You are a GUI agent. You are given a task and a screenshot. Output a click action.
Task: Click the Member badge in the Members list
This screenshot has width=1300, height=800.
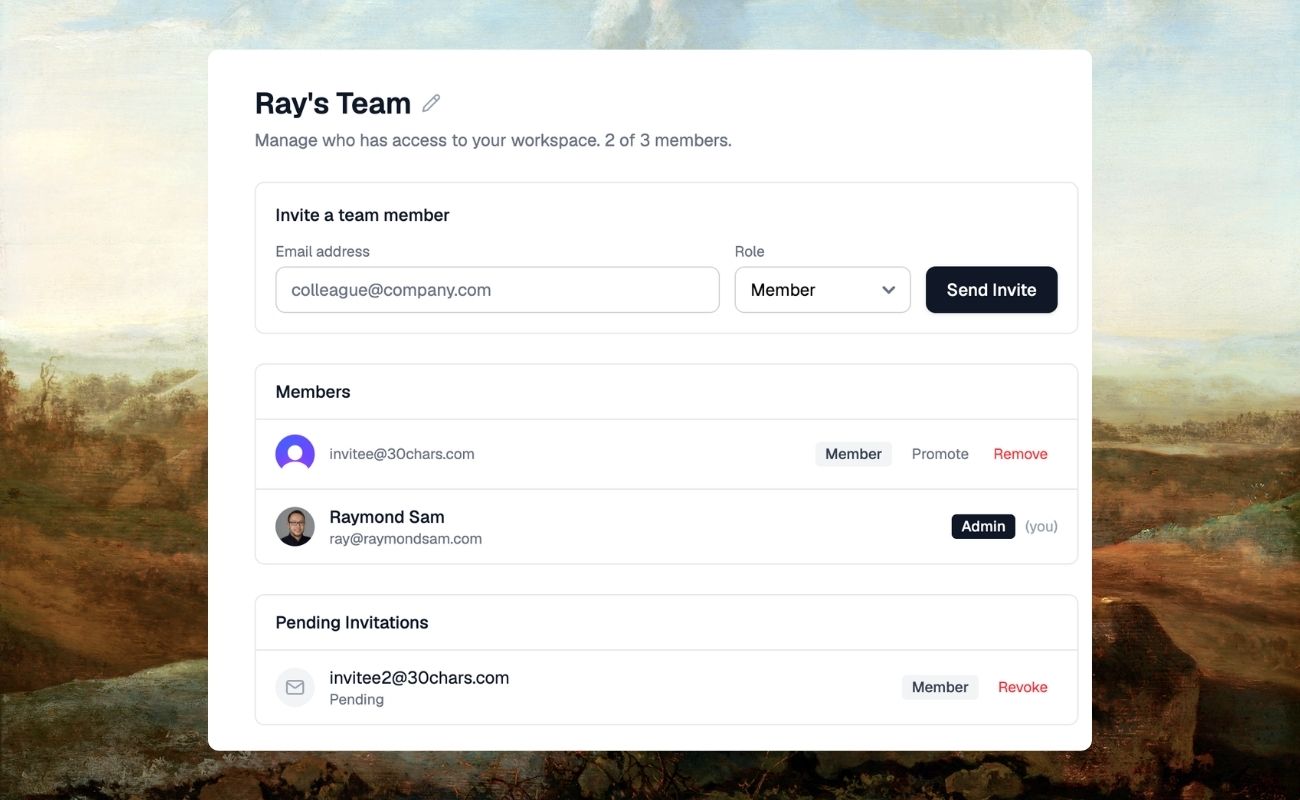(853, 454)
